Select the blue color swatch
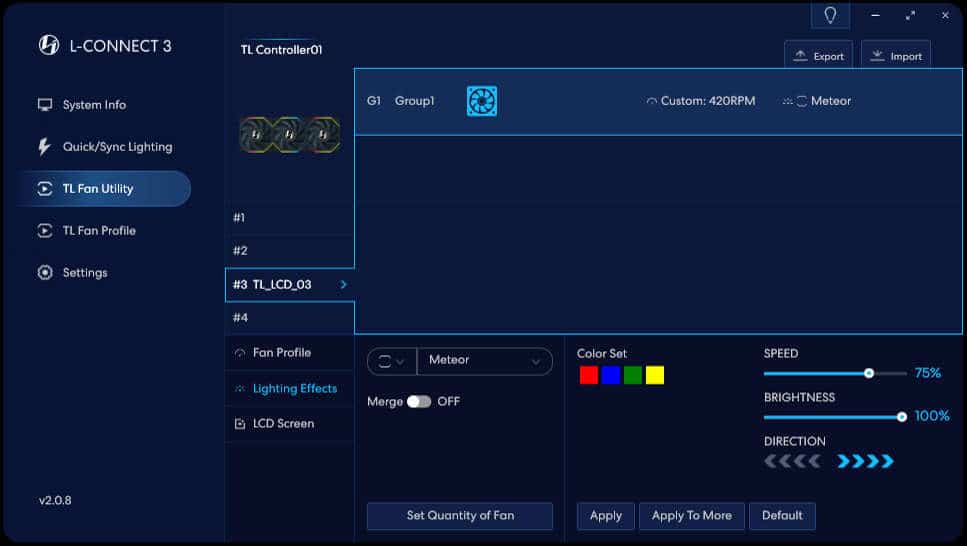 pos(611,375)
